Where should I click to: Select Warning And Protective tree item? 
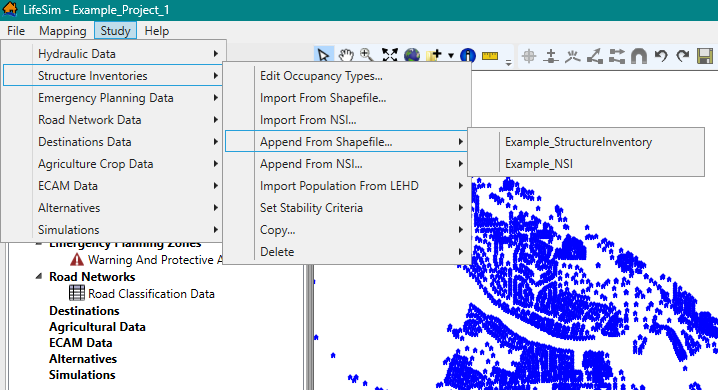[155, 260]
